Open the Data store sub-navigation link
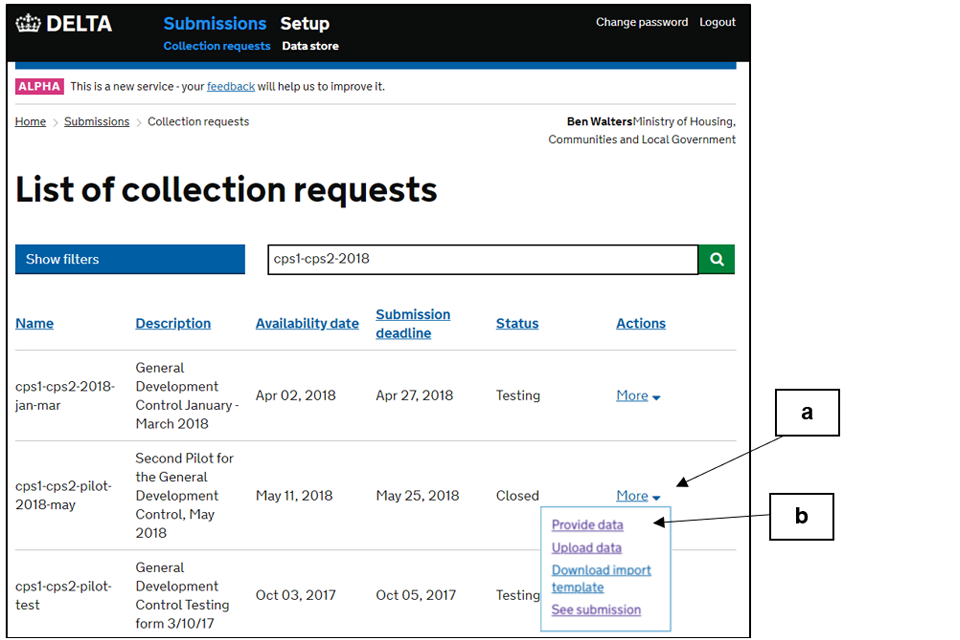The height and width of the screenshot is (640, 960). click(310, 46)
